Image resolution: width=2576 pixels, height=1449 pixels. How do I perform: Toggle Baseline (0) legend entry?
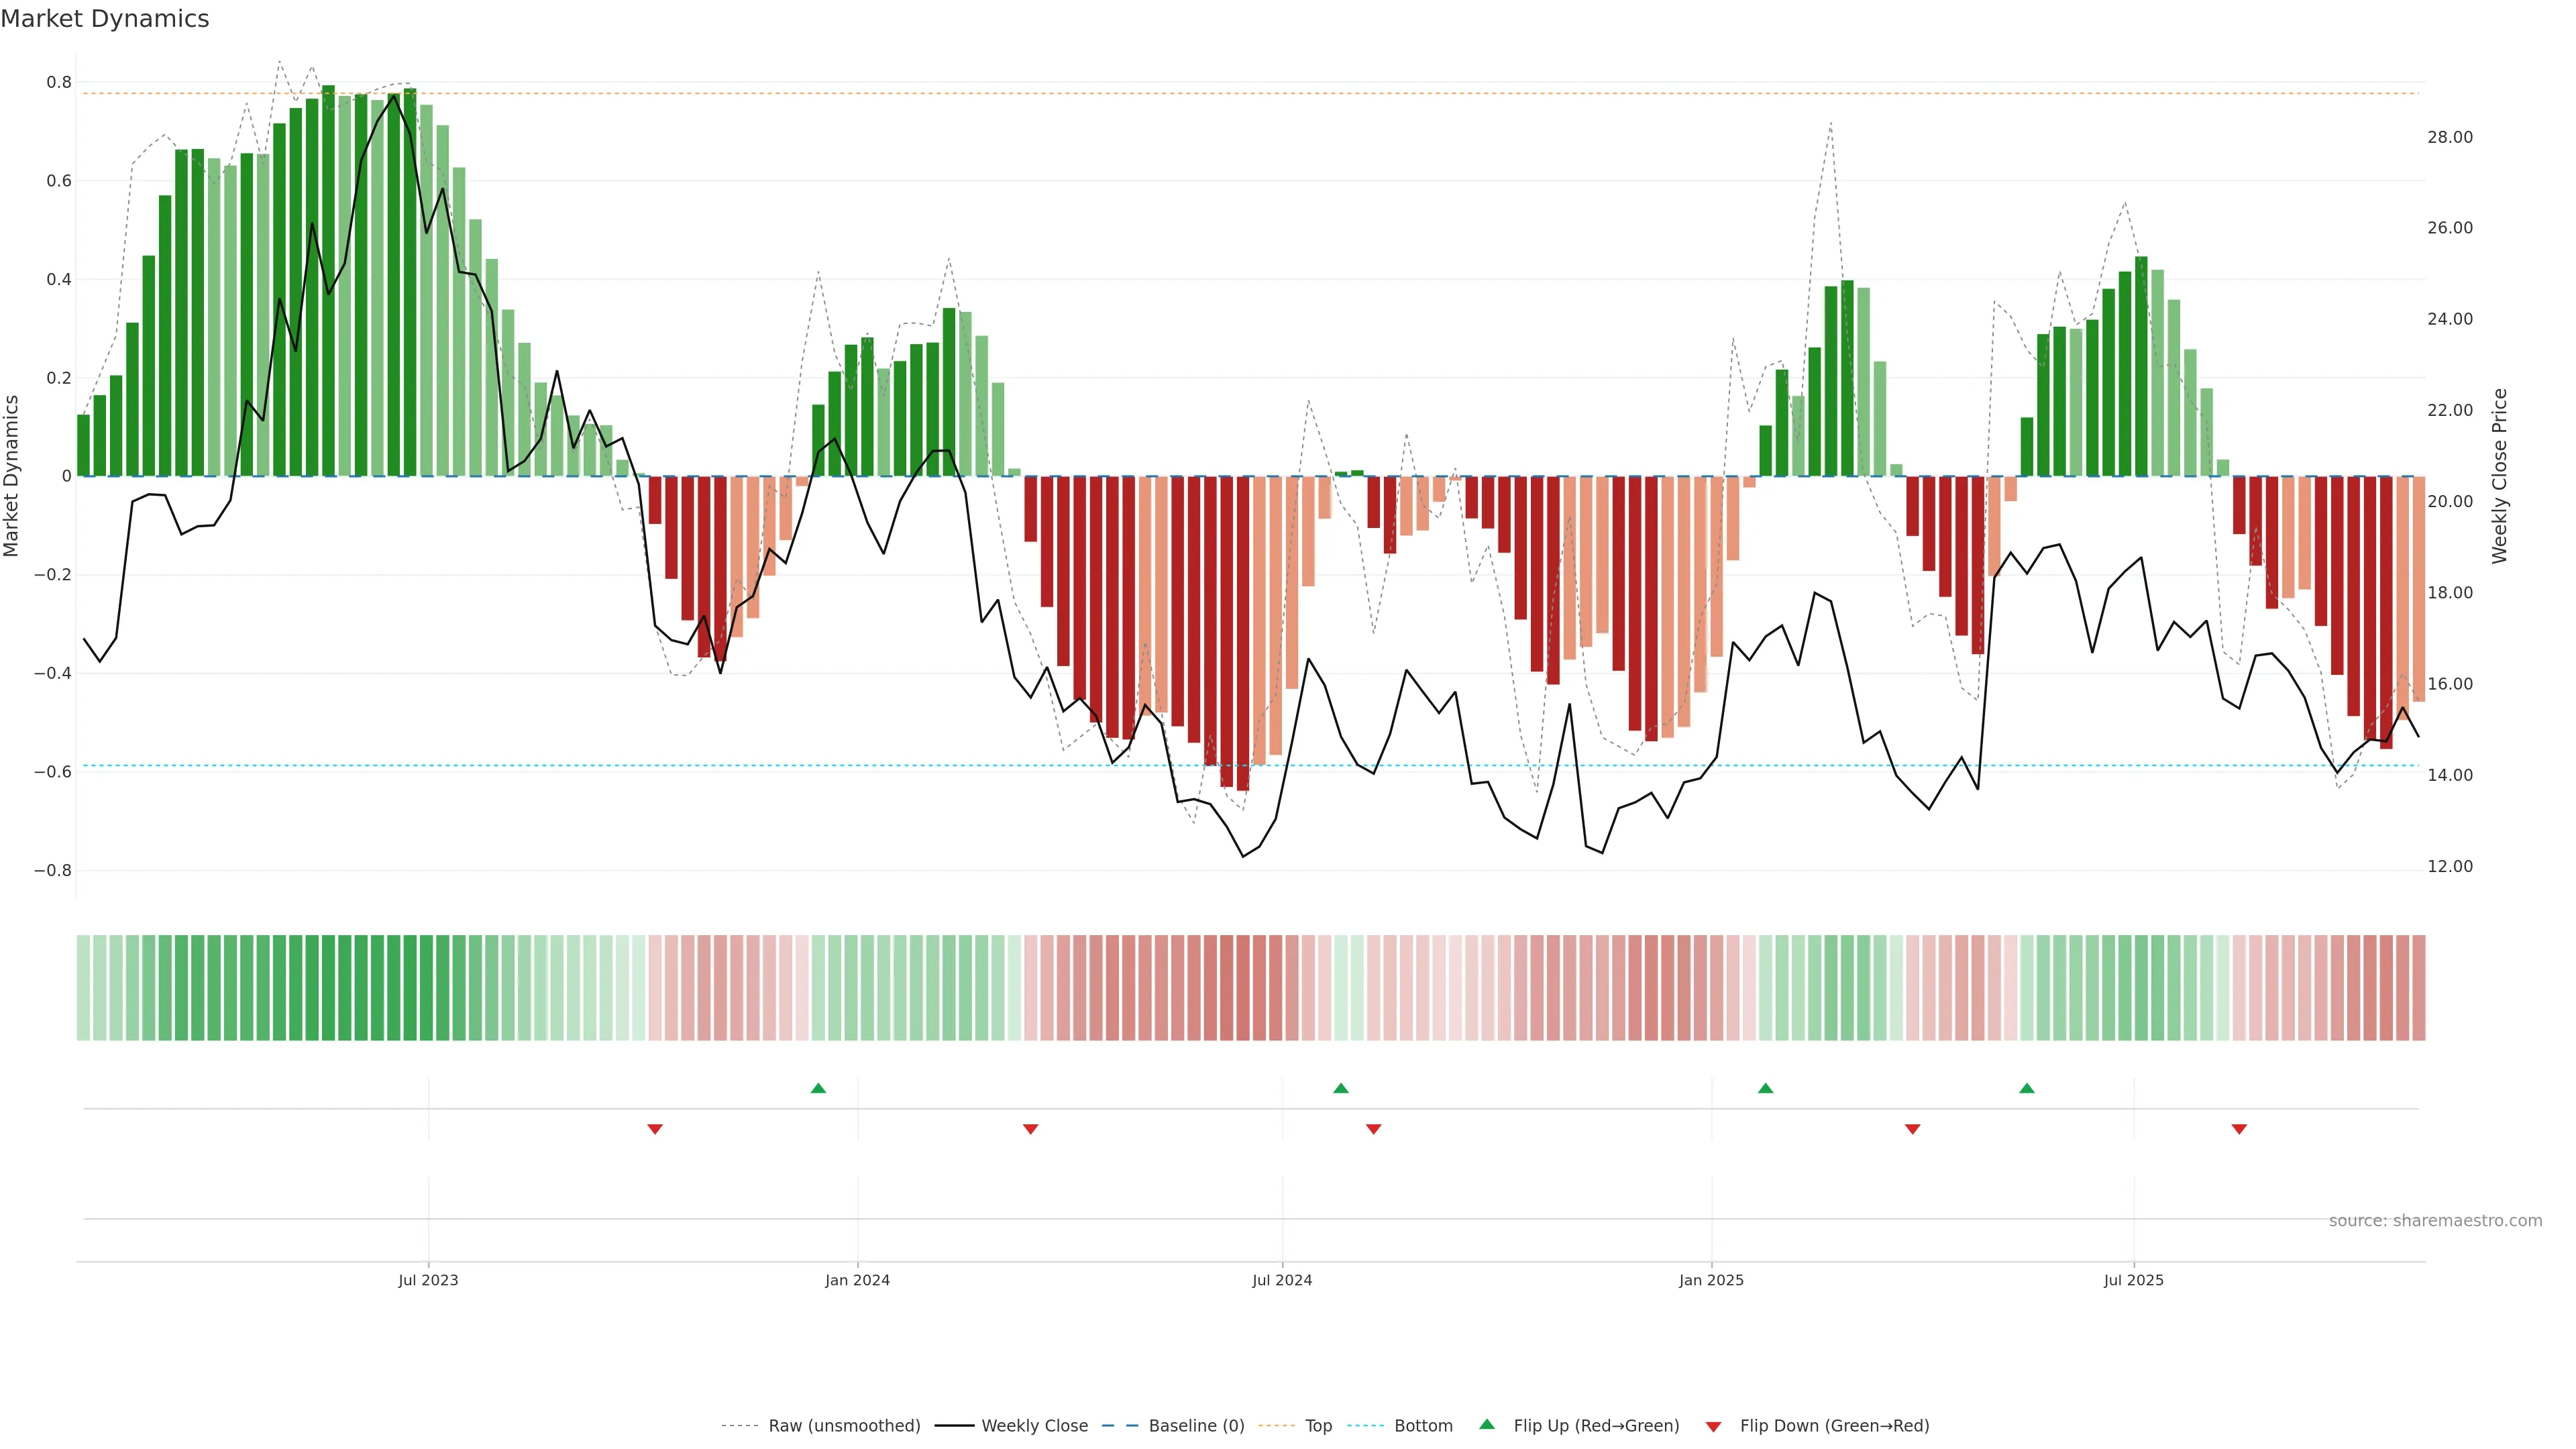point(1196,1426)
